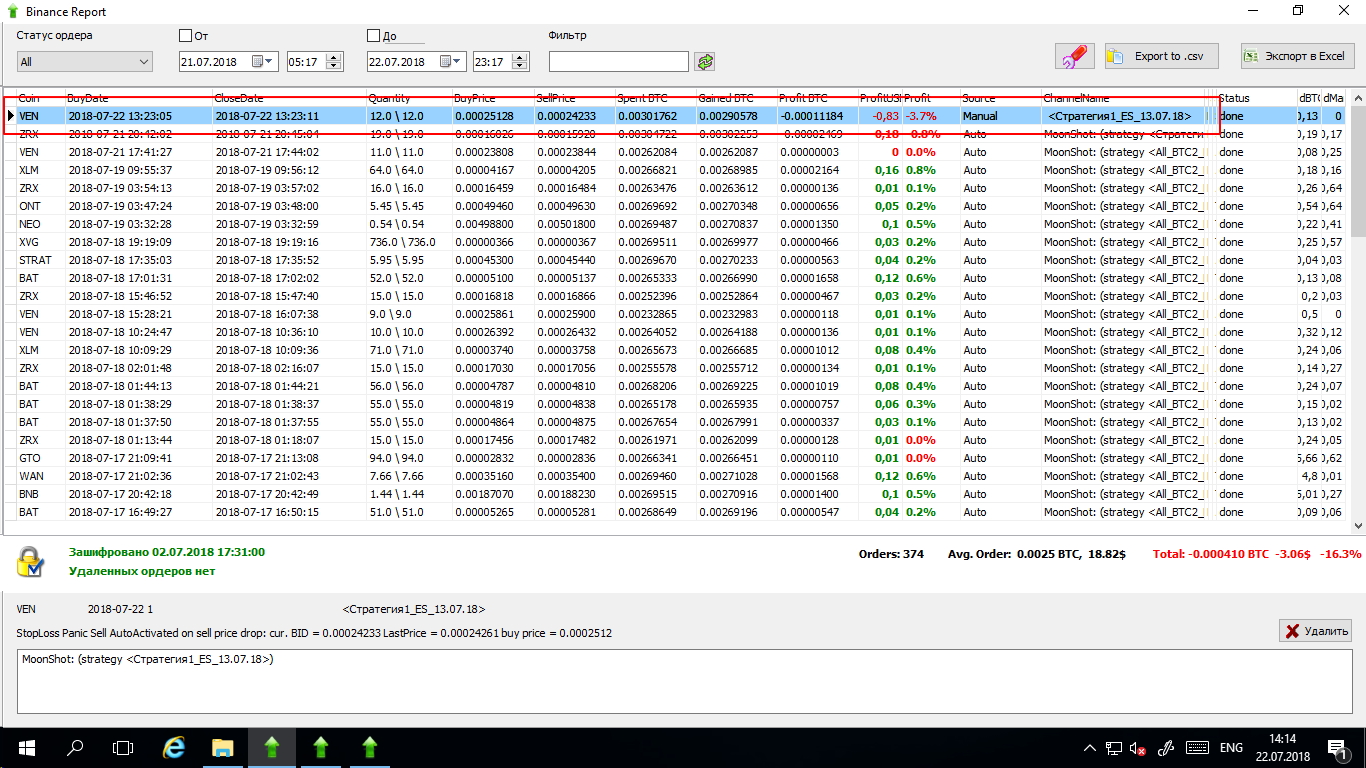
Task: Enable the До end date checkbox
Action: [x=374, y=36]
